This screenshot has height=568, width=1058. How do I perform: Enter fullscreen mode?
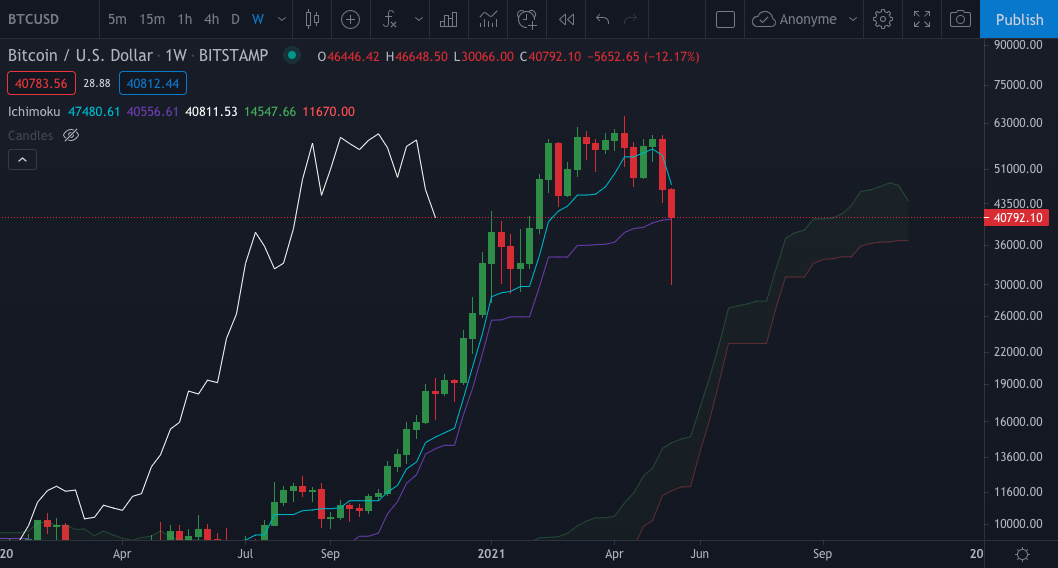coord(922,19)
